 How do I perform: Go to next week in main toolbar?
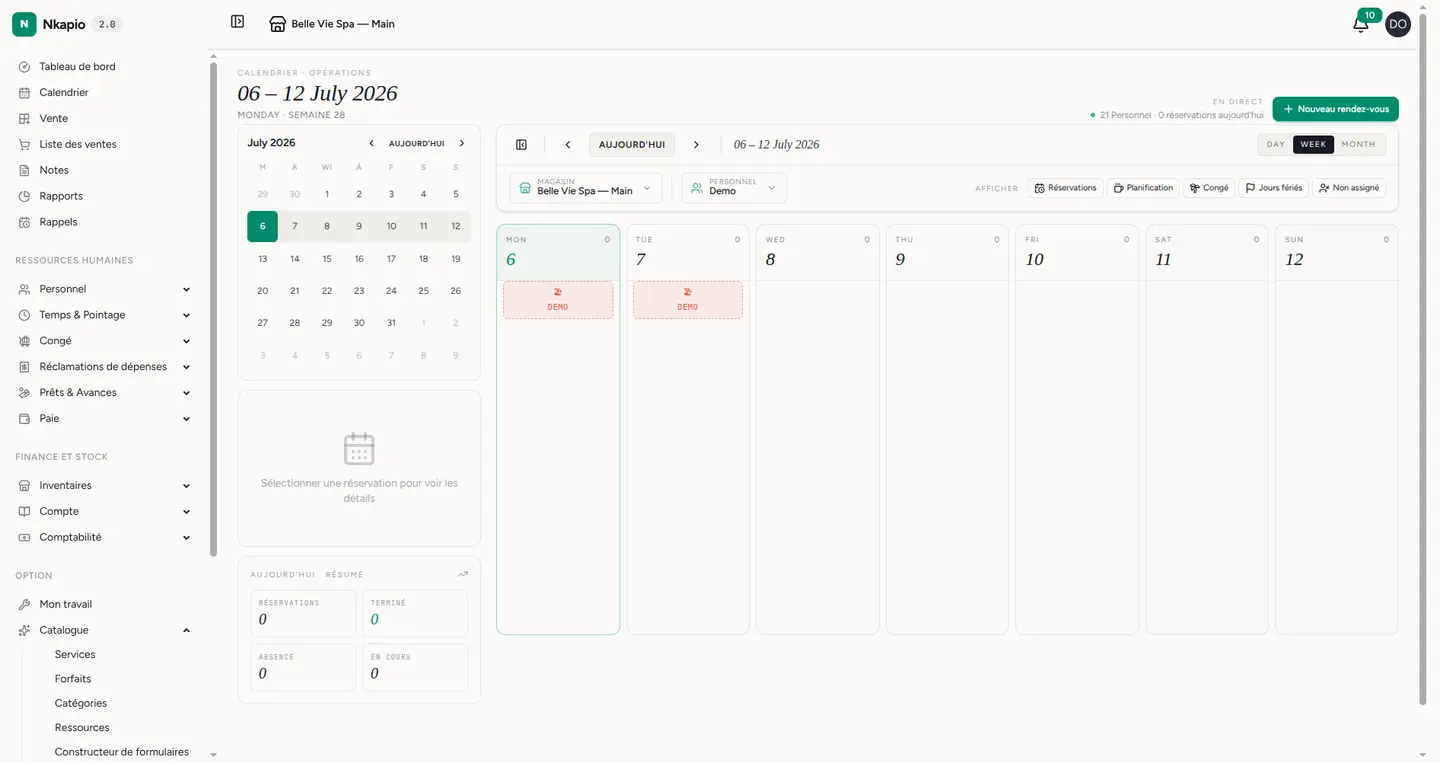coord(696,145)
